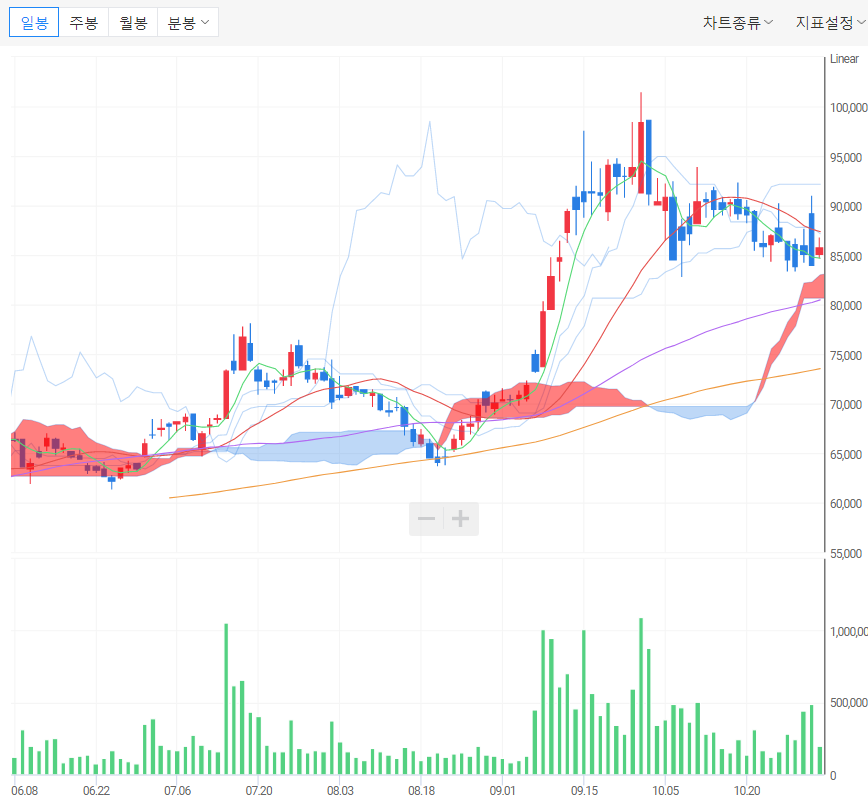This screenshot has width=868, height=800.
Task: Click the Linear scale label
Action: pyautogui.click(x=844, y=59)
